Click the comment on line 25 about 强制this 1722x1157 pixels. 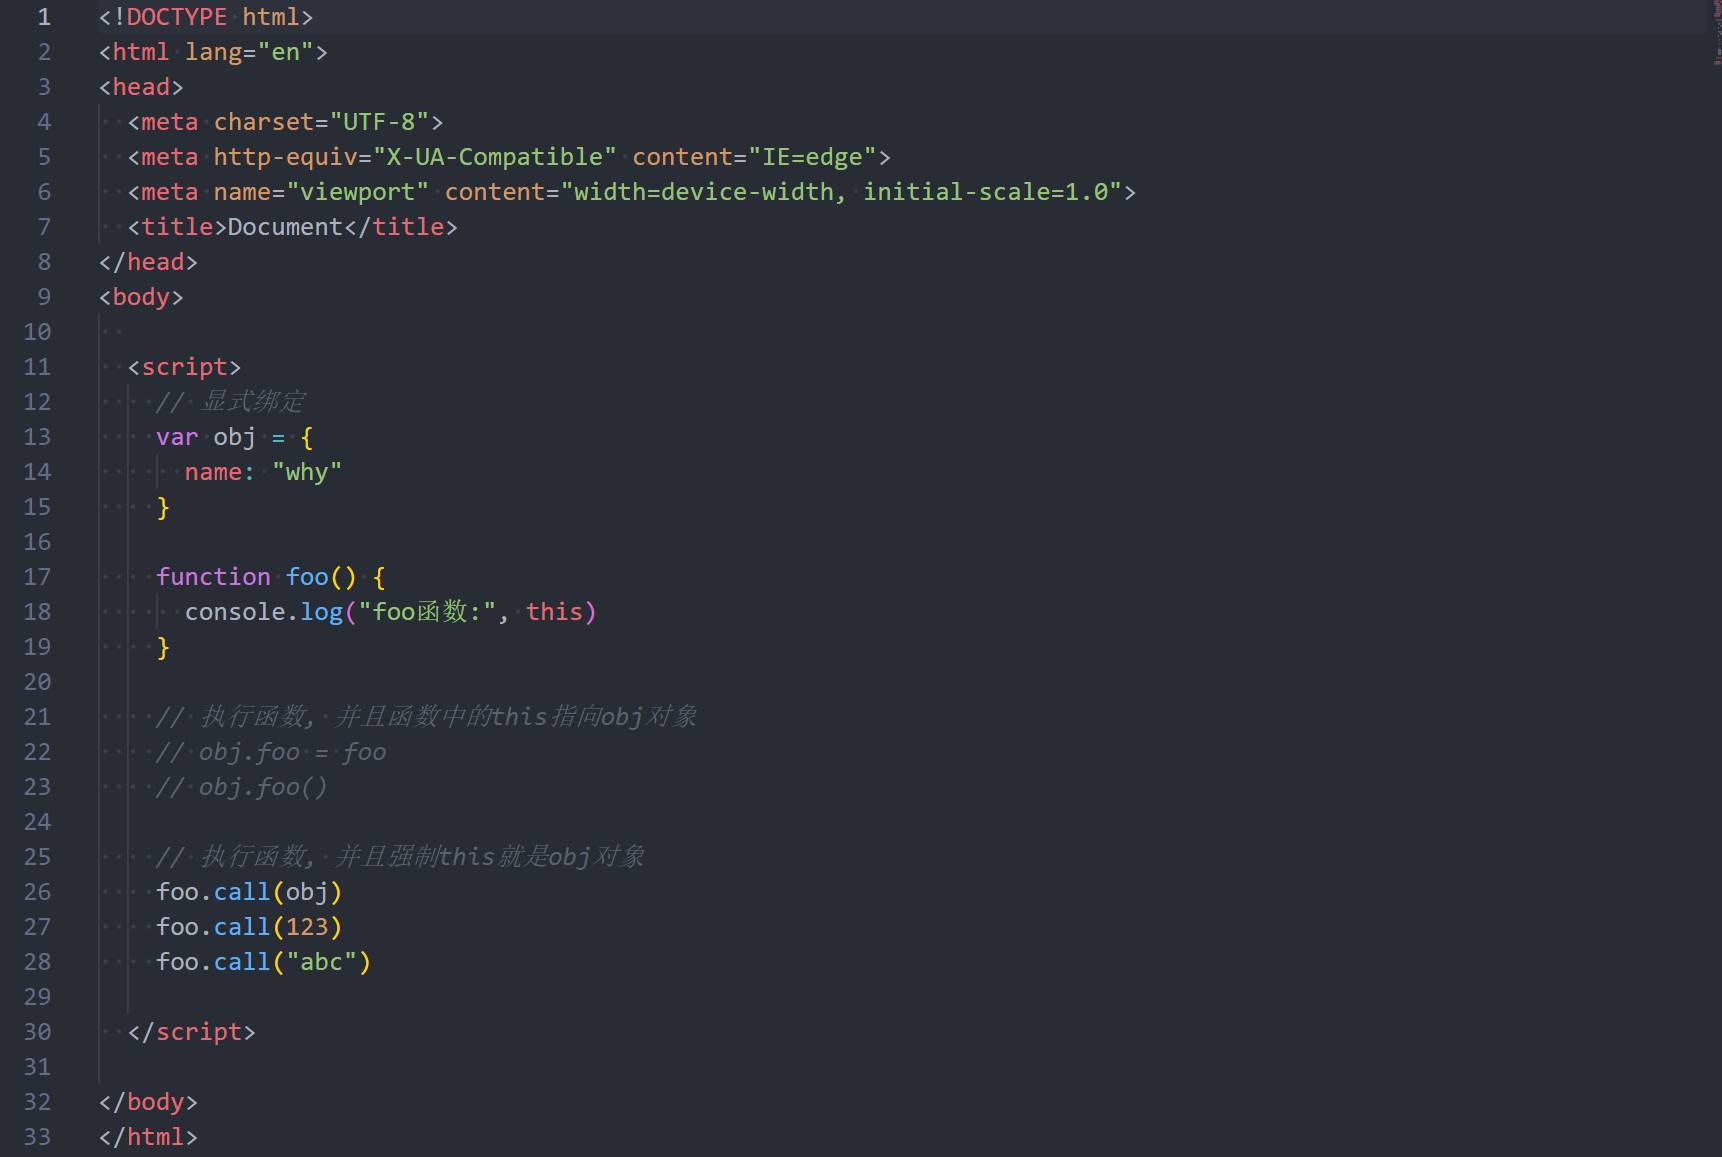401,857
